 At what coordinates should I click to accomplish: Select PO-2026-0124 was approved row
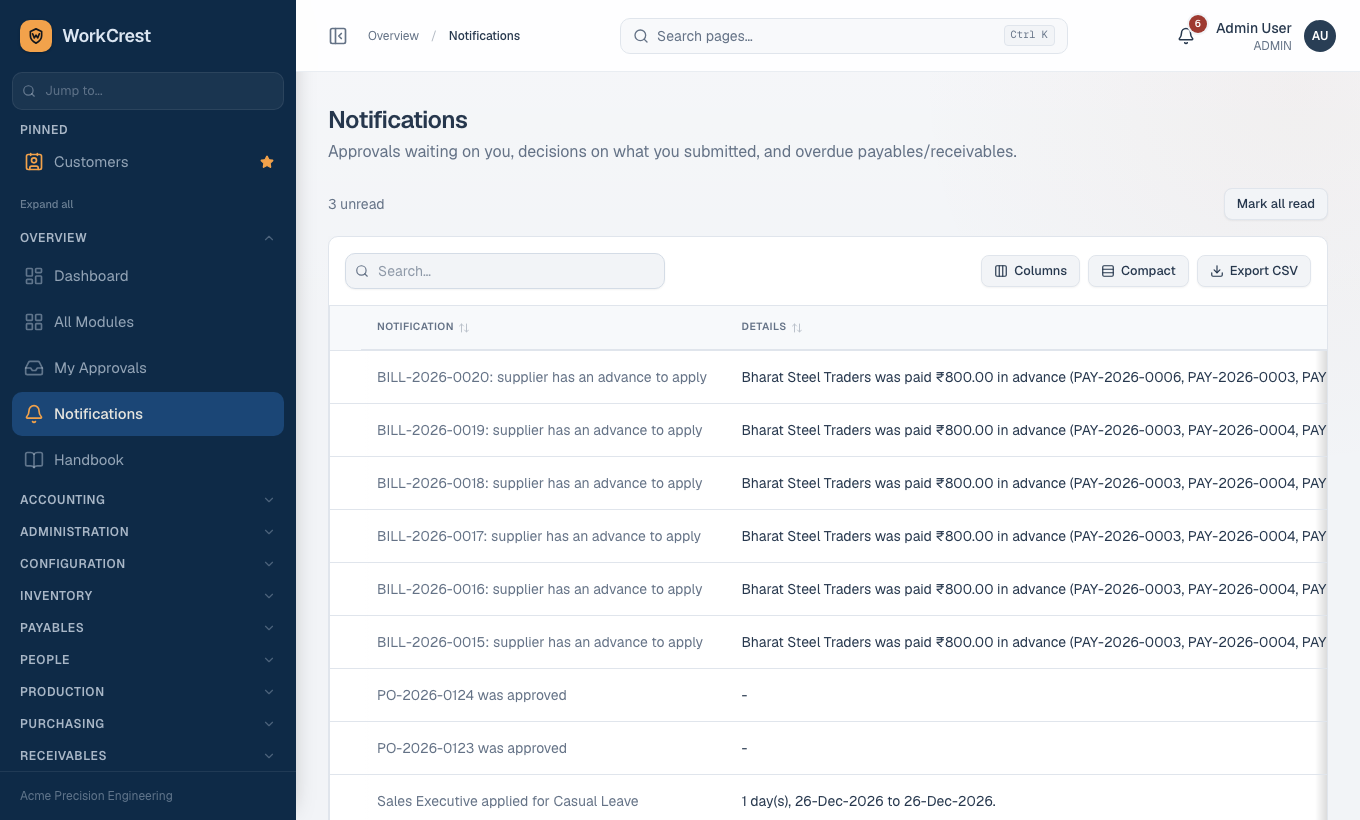[x=828, y=696]
